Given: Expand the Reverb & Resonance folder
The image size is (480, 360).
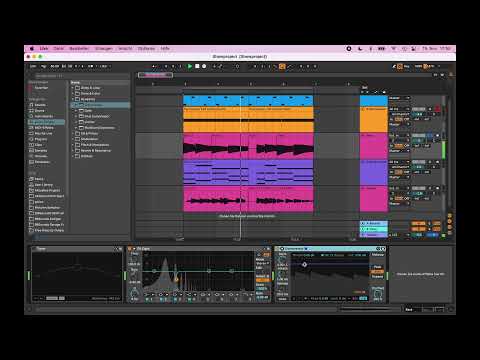Looking at the screenshot, I should tap(73, 150).
